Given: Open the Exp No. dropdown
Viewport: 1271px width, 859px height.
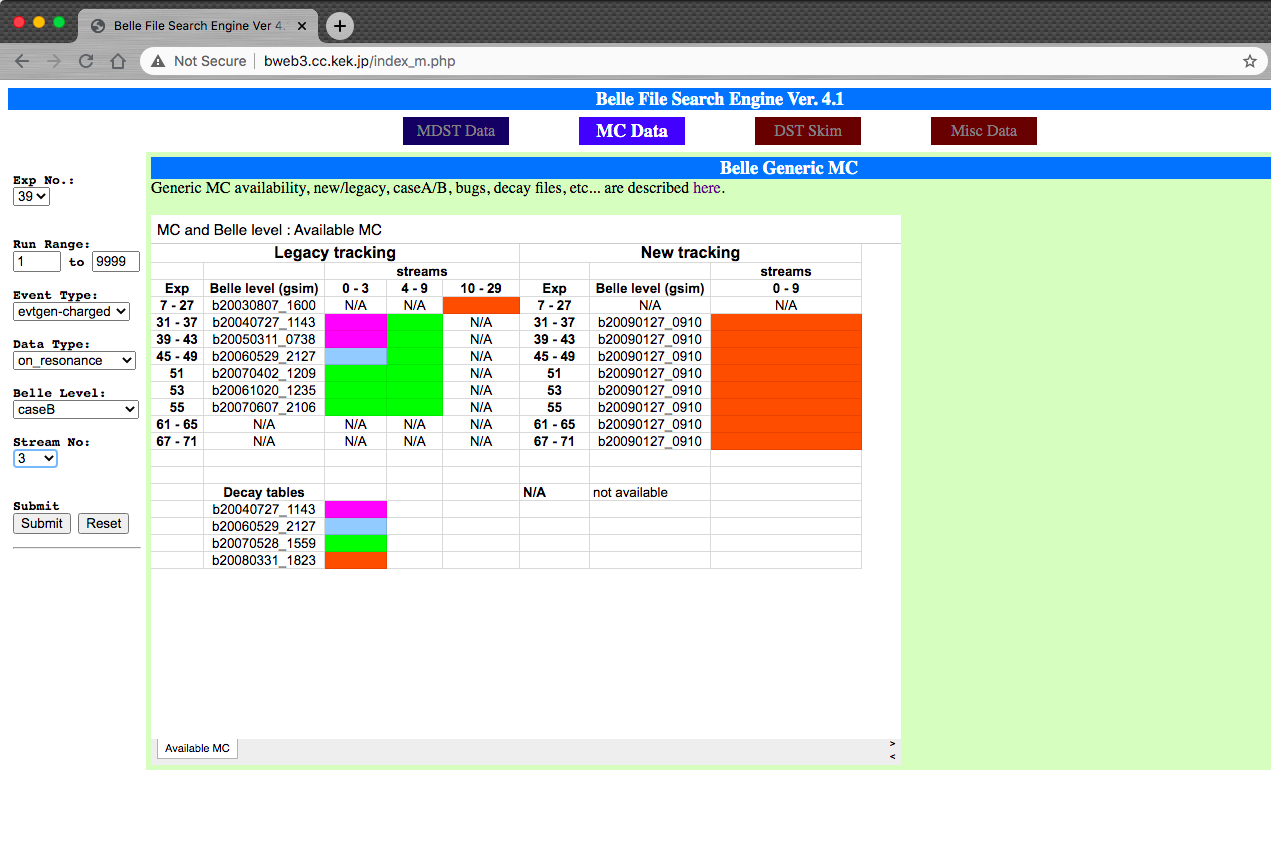Looking at the screenshot, I should tap(31, 197).
